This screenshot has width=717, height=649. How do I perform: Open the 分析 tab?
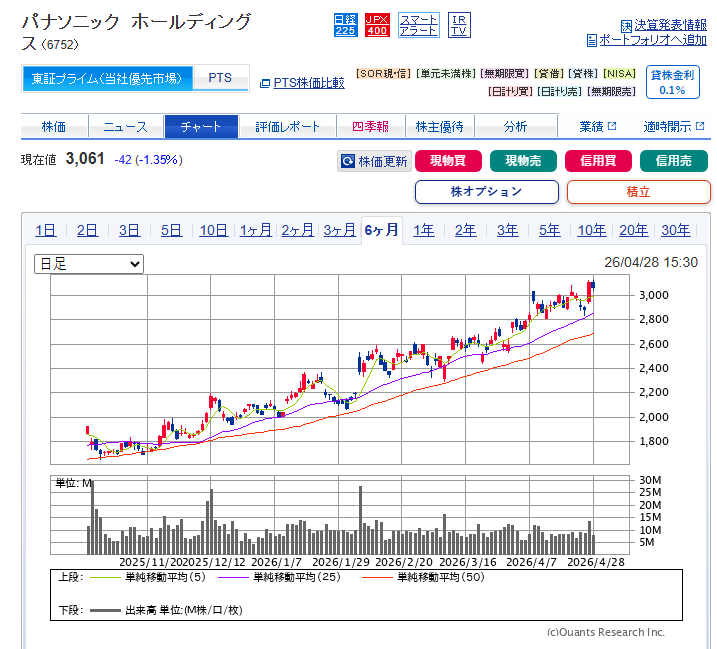point(515,127)
